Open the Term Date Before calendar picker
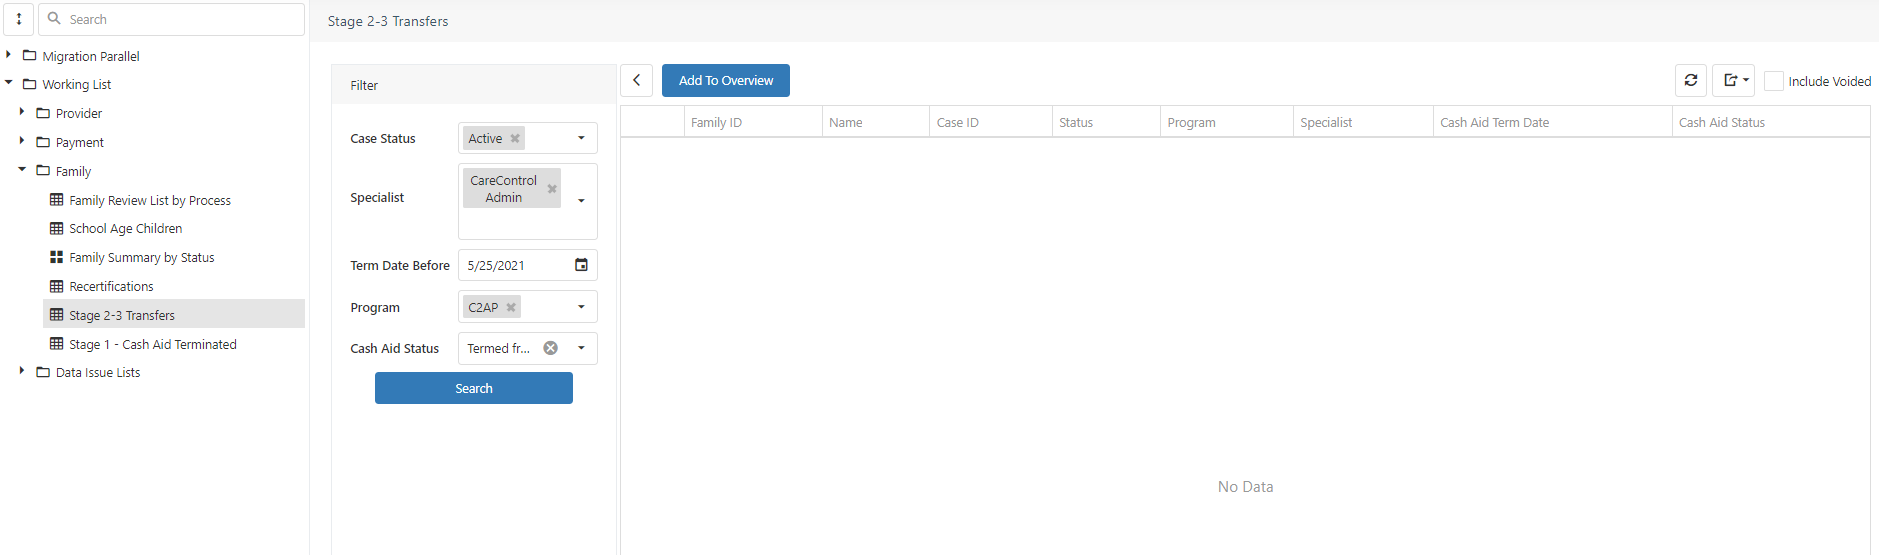The height and width of the screenshot is (555, 1879). [x=581, y=265]
